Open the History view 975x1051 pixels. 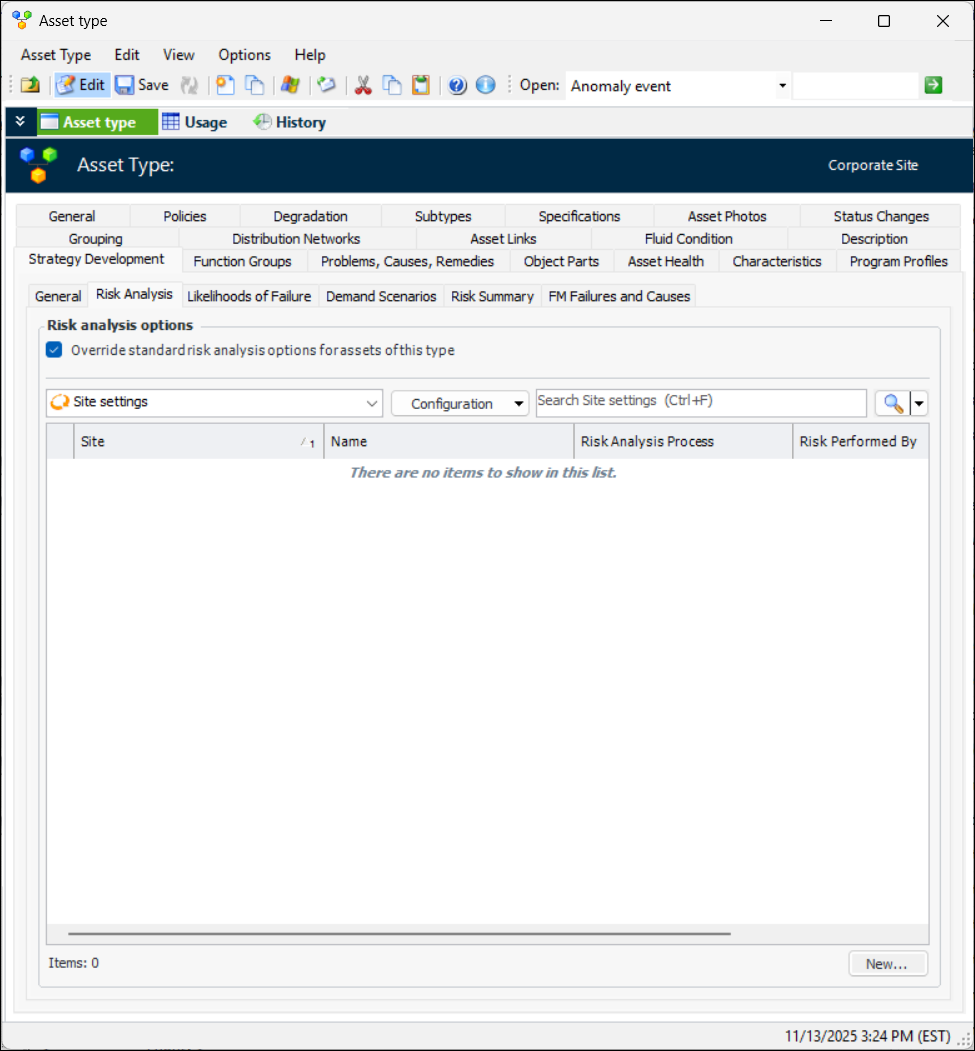tap(289, 122)
